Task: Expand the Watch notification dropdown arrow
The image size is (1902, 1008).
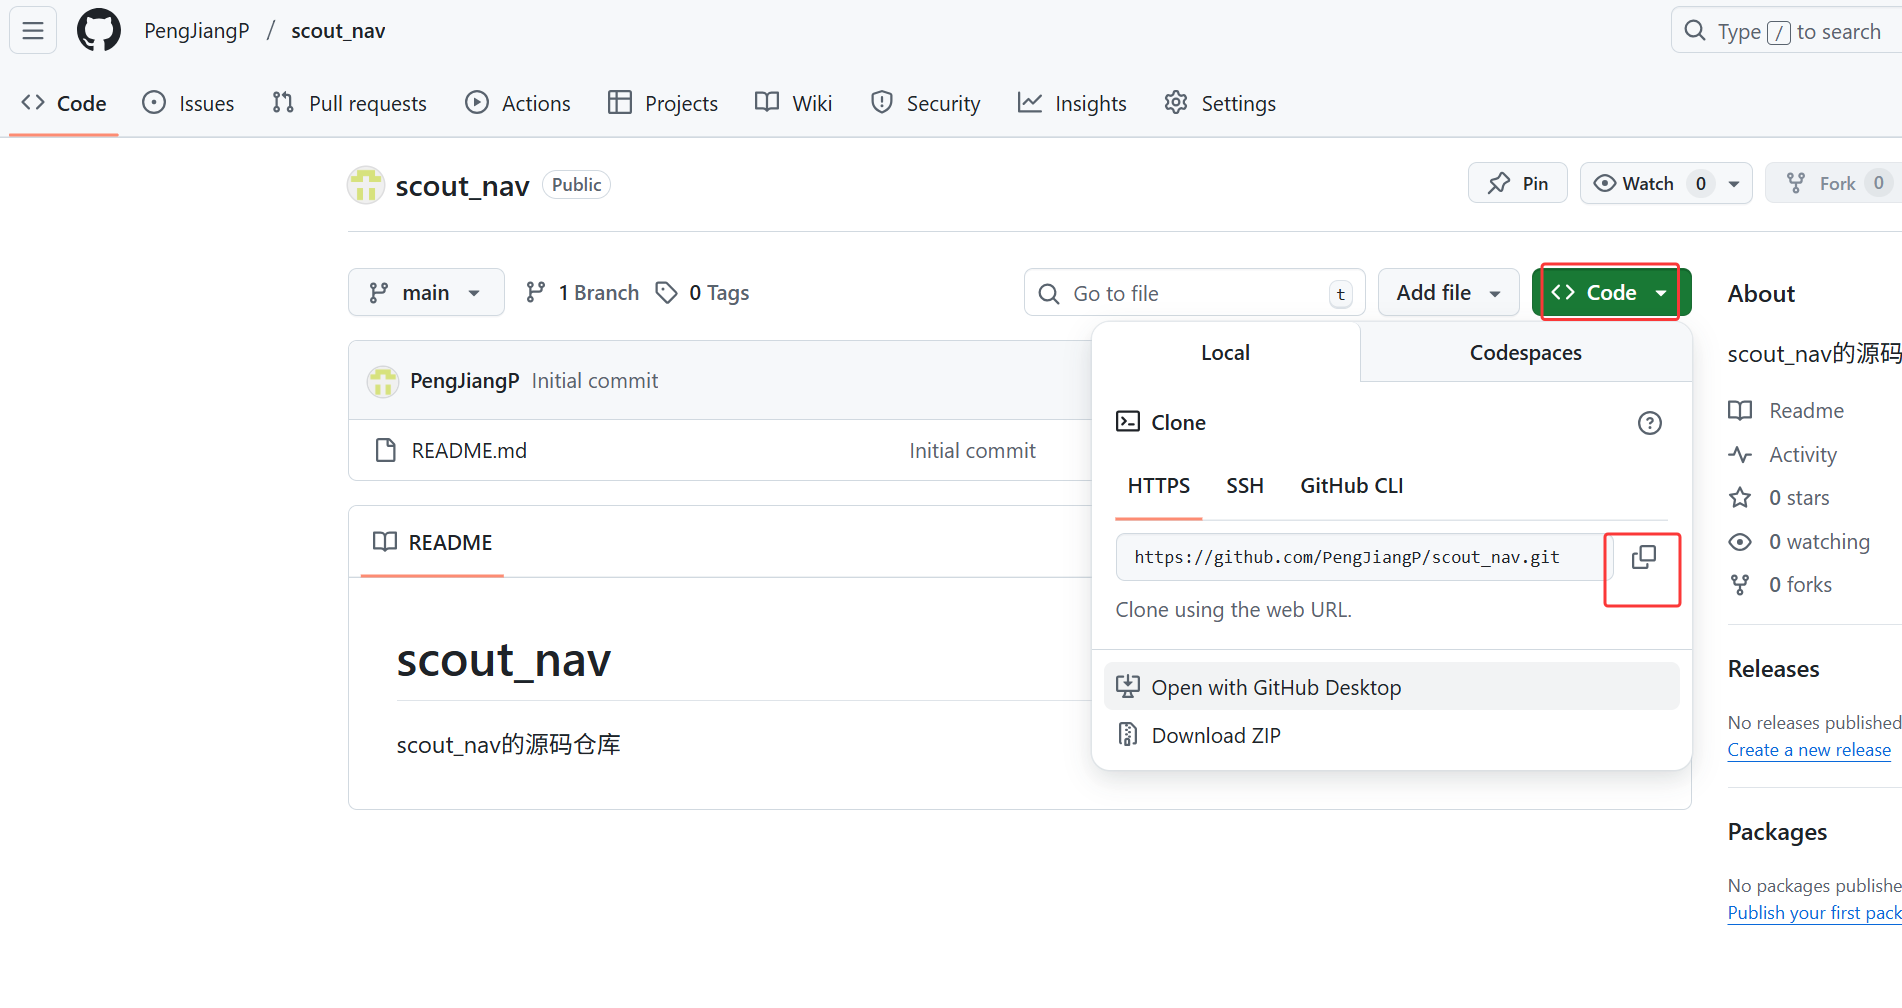Action: pyautogui.click(x=1734, y=183)
